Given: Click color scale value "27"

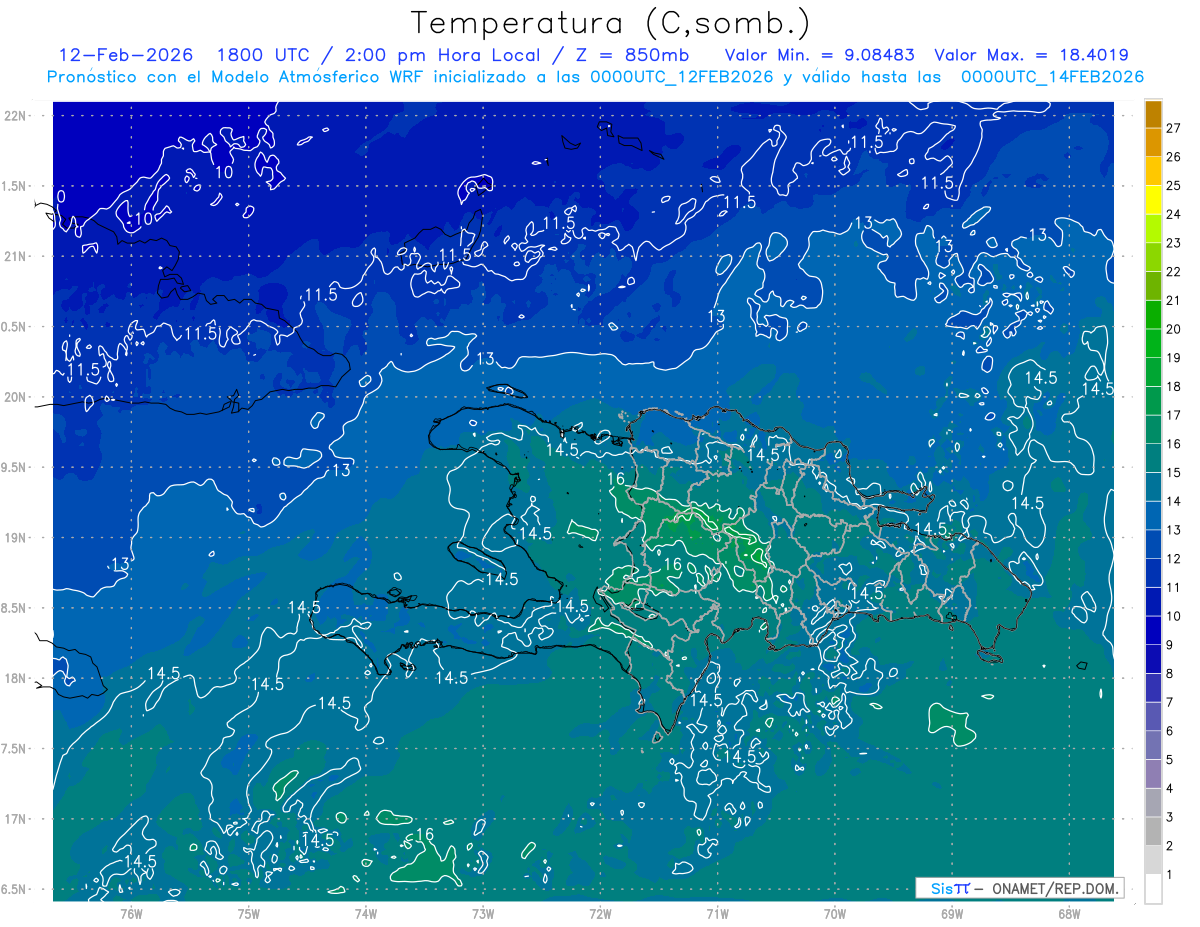Looking at the screenshot, I should 1173,128.
